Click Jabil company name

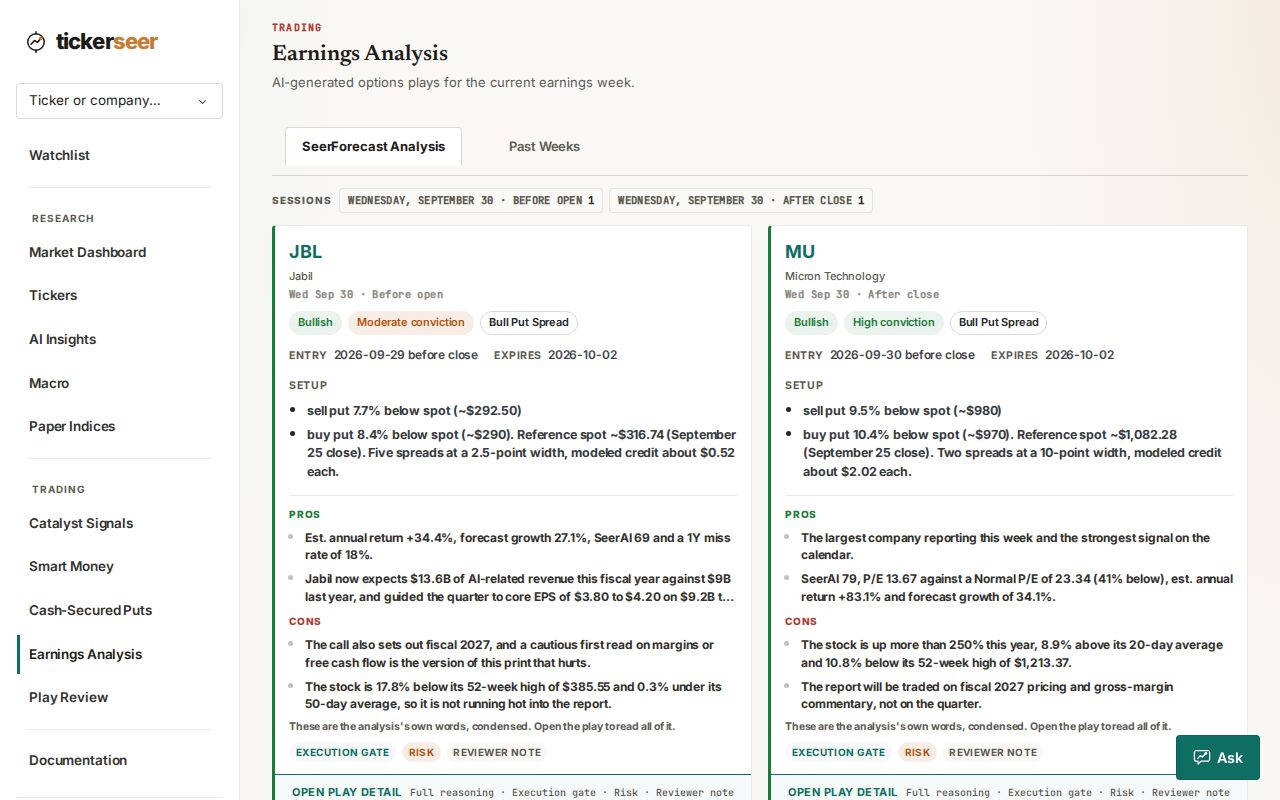(x=301, y=276)
